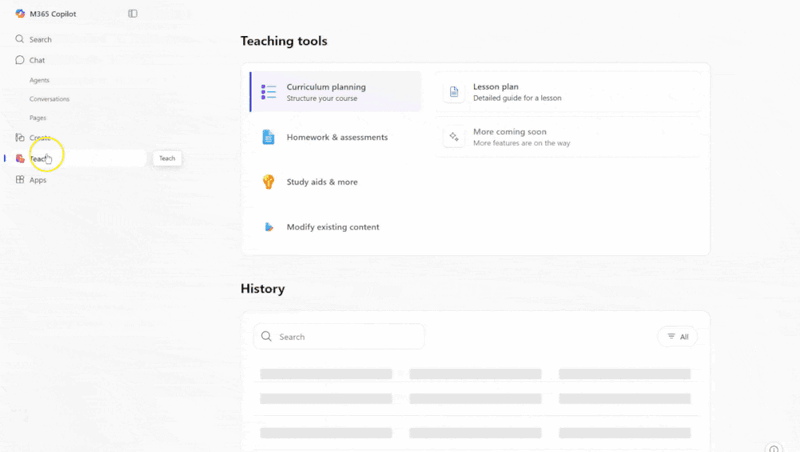Click the filter lines icon beside All

(671, 336)
